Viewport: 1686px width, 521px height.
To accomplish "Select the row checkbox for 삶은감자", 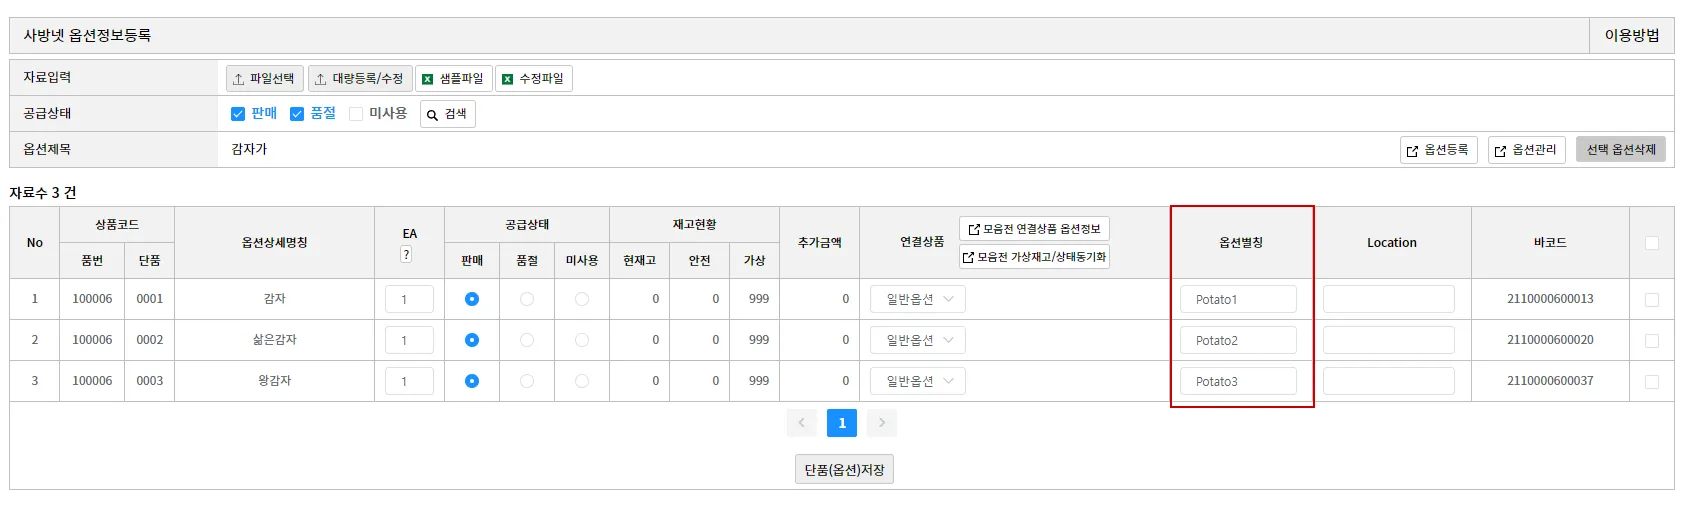I will [1652, 341].
